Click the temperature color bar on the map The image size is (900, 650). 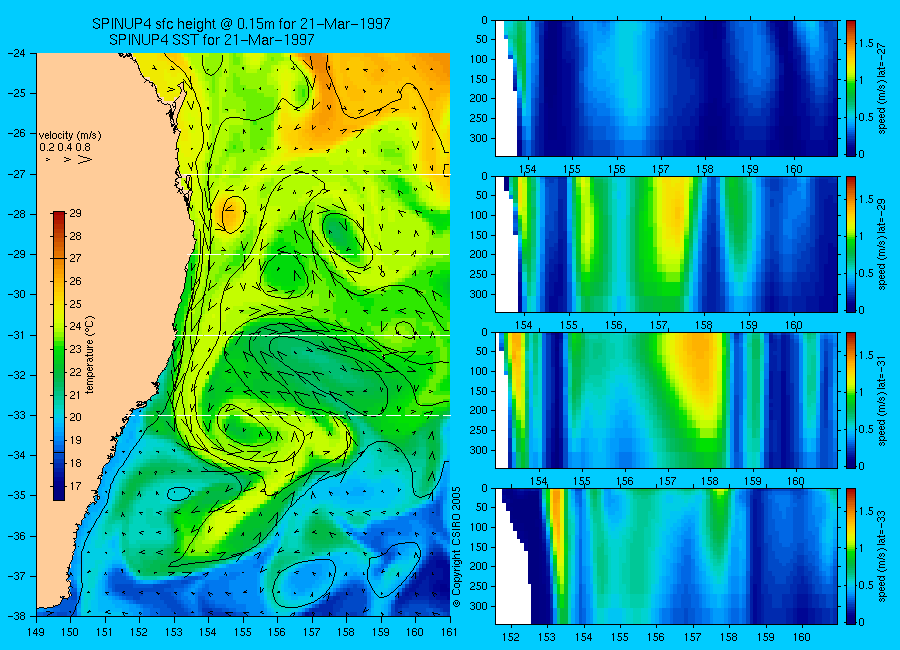(59, 356)
